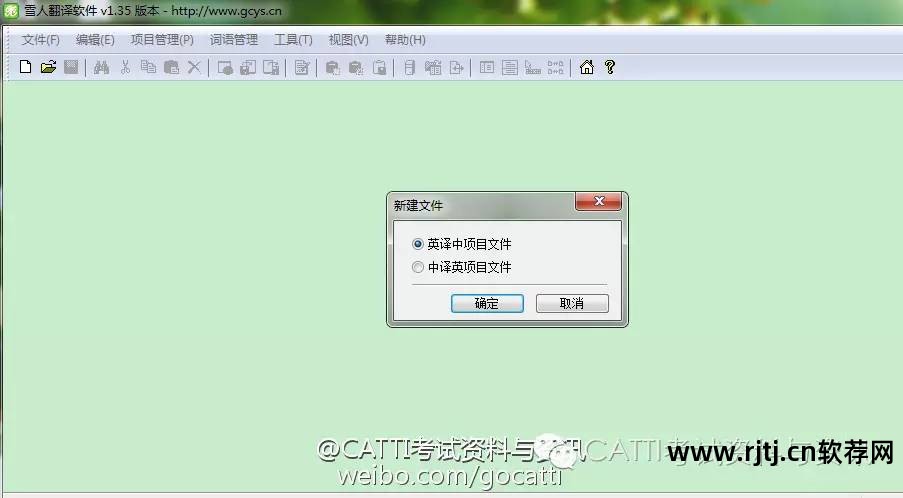Click the Delete X icon in toolbar
The height and width of the screenshot is (498, 903).
[x=194, y=67]
